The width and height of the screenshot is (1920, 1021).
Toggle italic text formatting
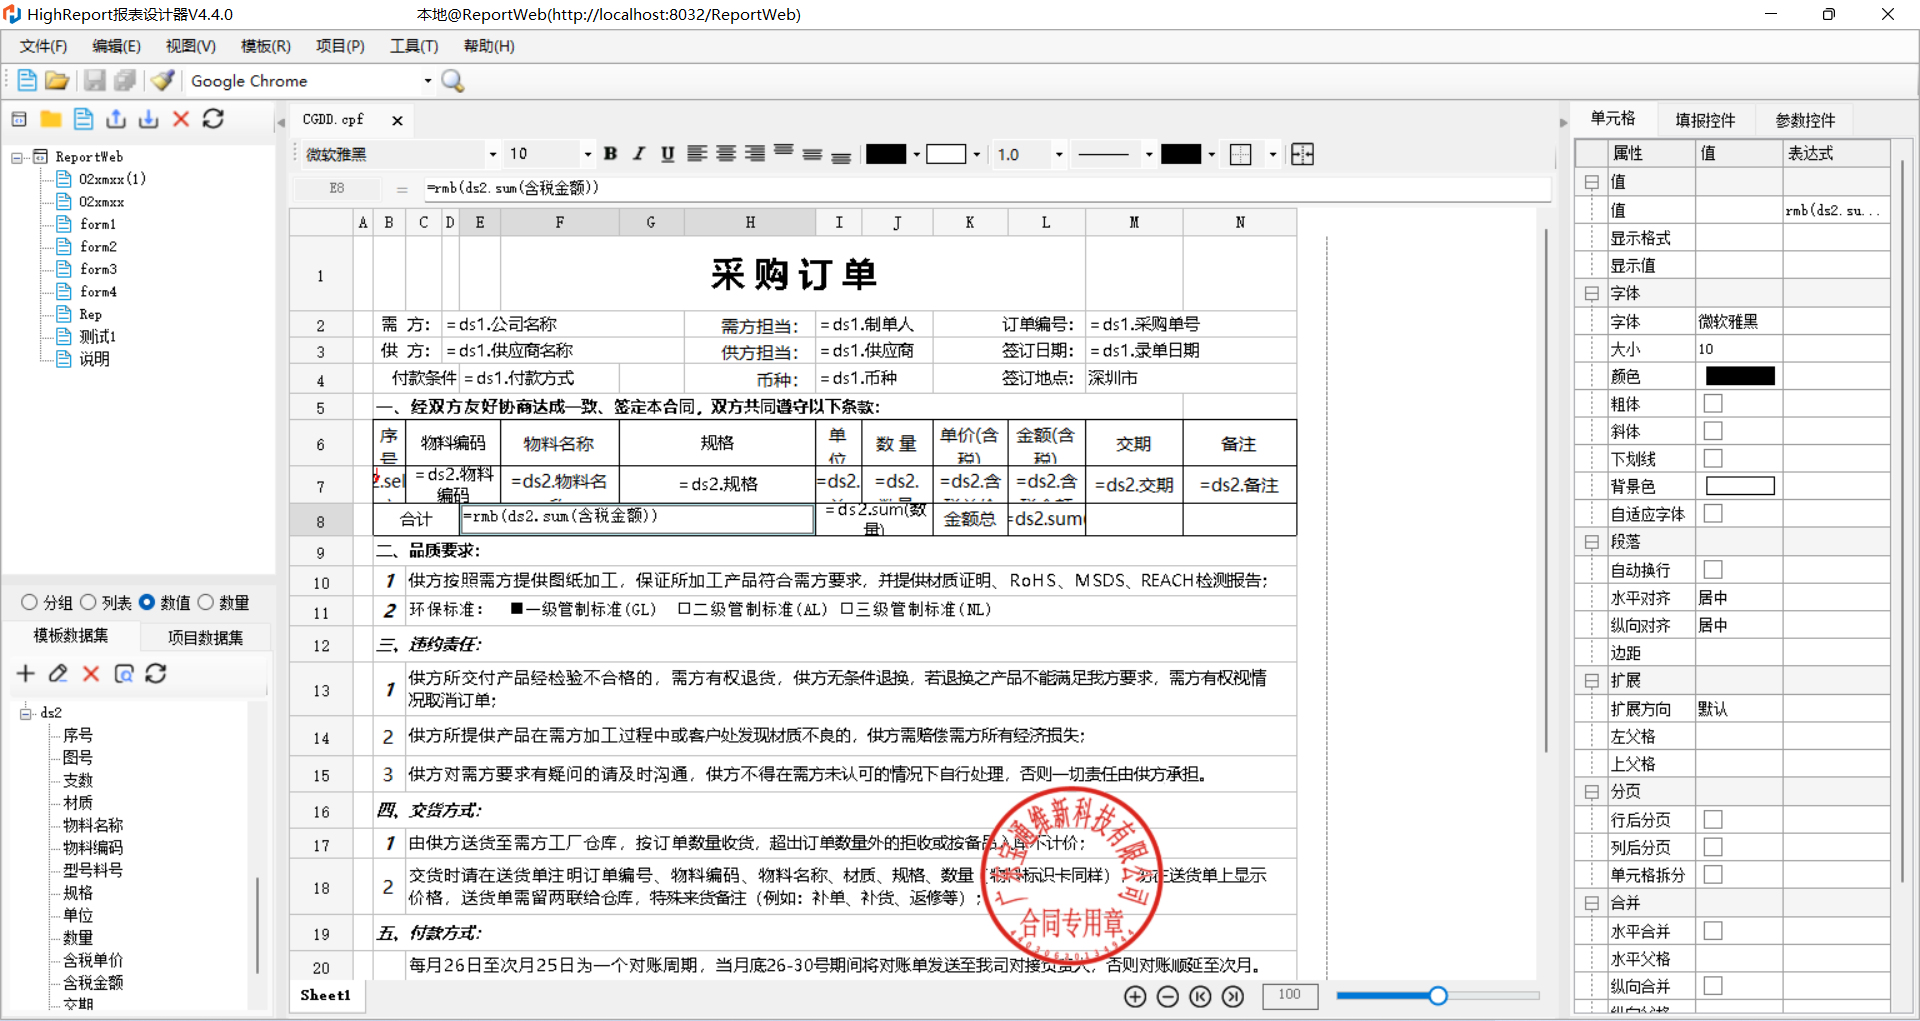coord(639,154)
